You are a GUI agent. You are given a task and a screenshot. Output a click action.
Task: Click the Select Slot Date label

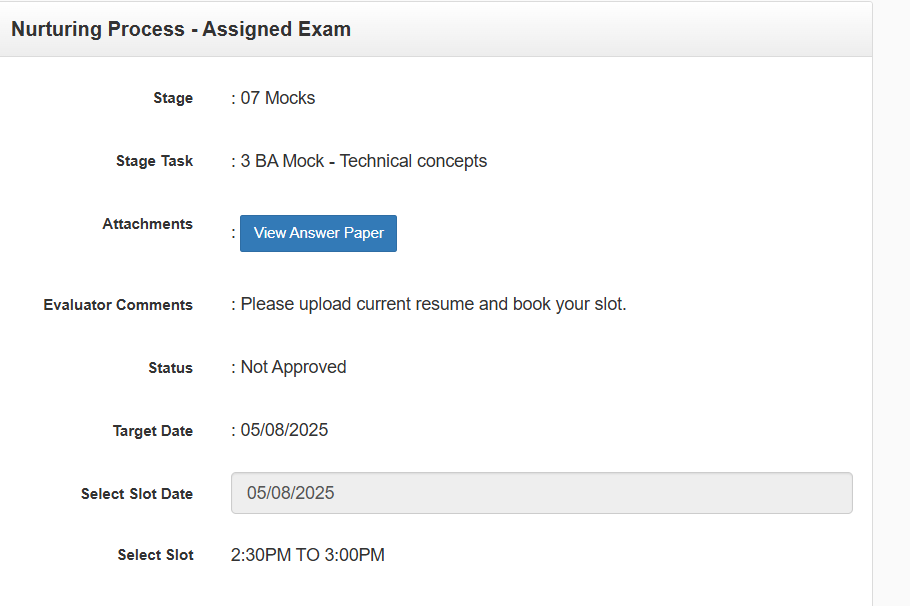tap(137, 494)
